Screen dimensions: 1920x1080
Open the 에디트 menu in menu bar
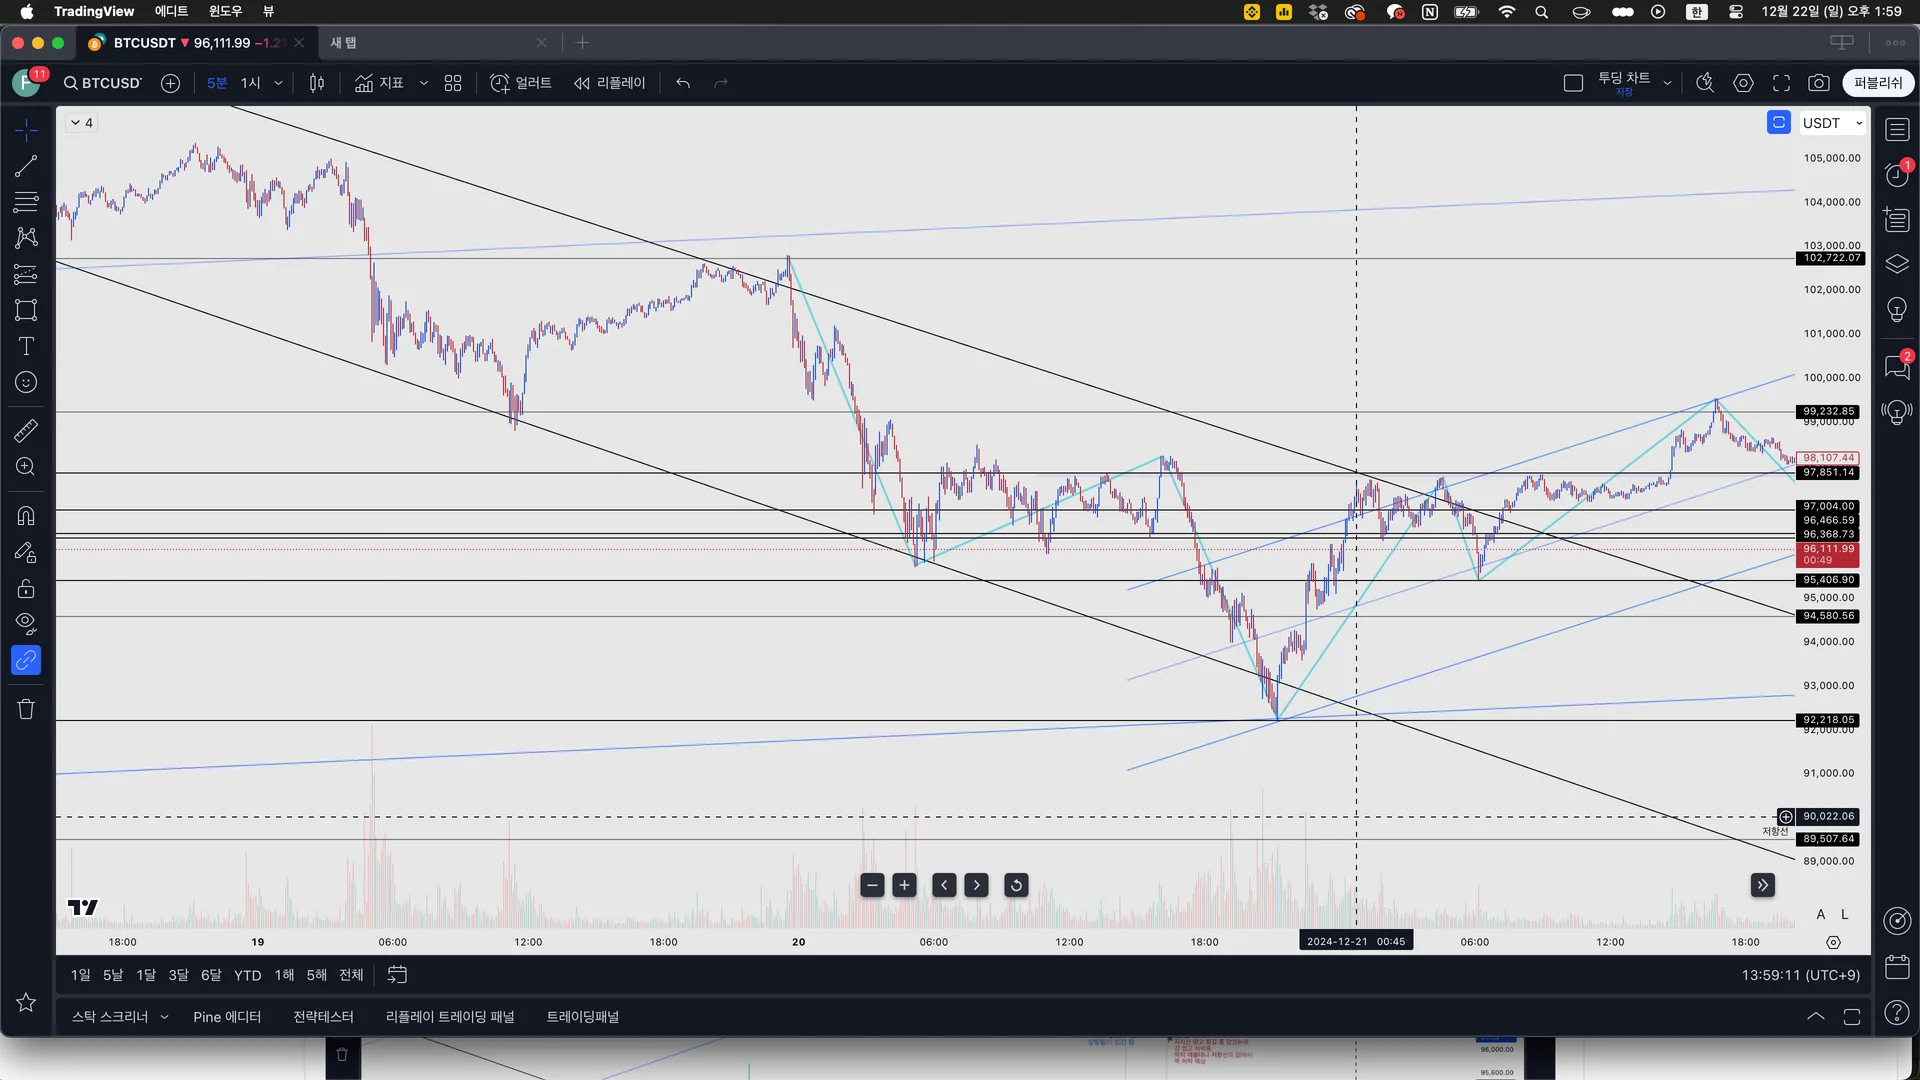pyautogui.click(x=171, y=11)
